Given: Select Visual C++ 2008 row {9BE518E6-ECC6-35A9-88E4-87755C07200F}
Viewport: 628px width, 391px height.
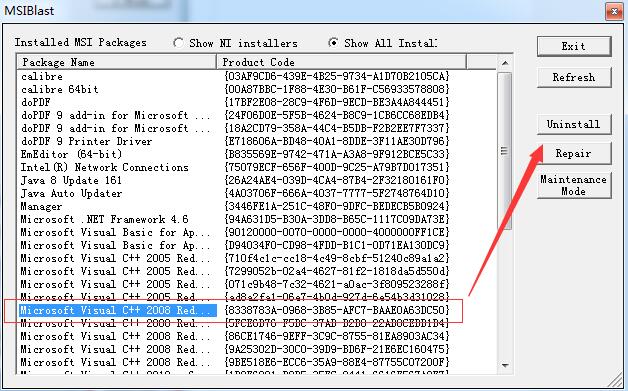Looking at the screenshot, I should 256,362.
